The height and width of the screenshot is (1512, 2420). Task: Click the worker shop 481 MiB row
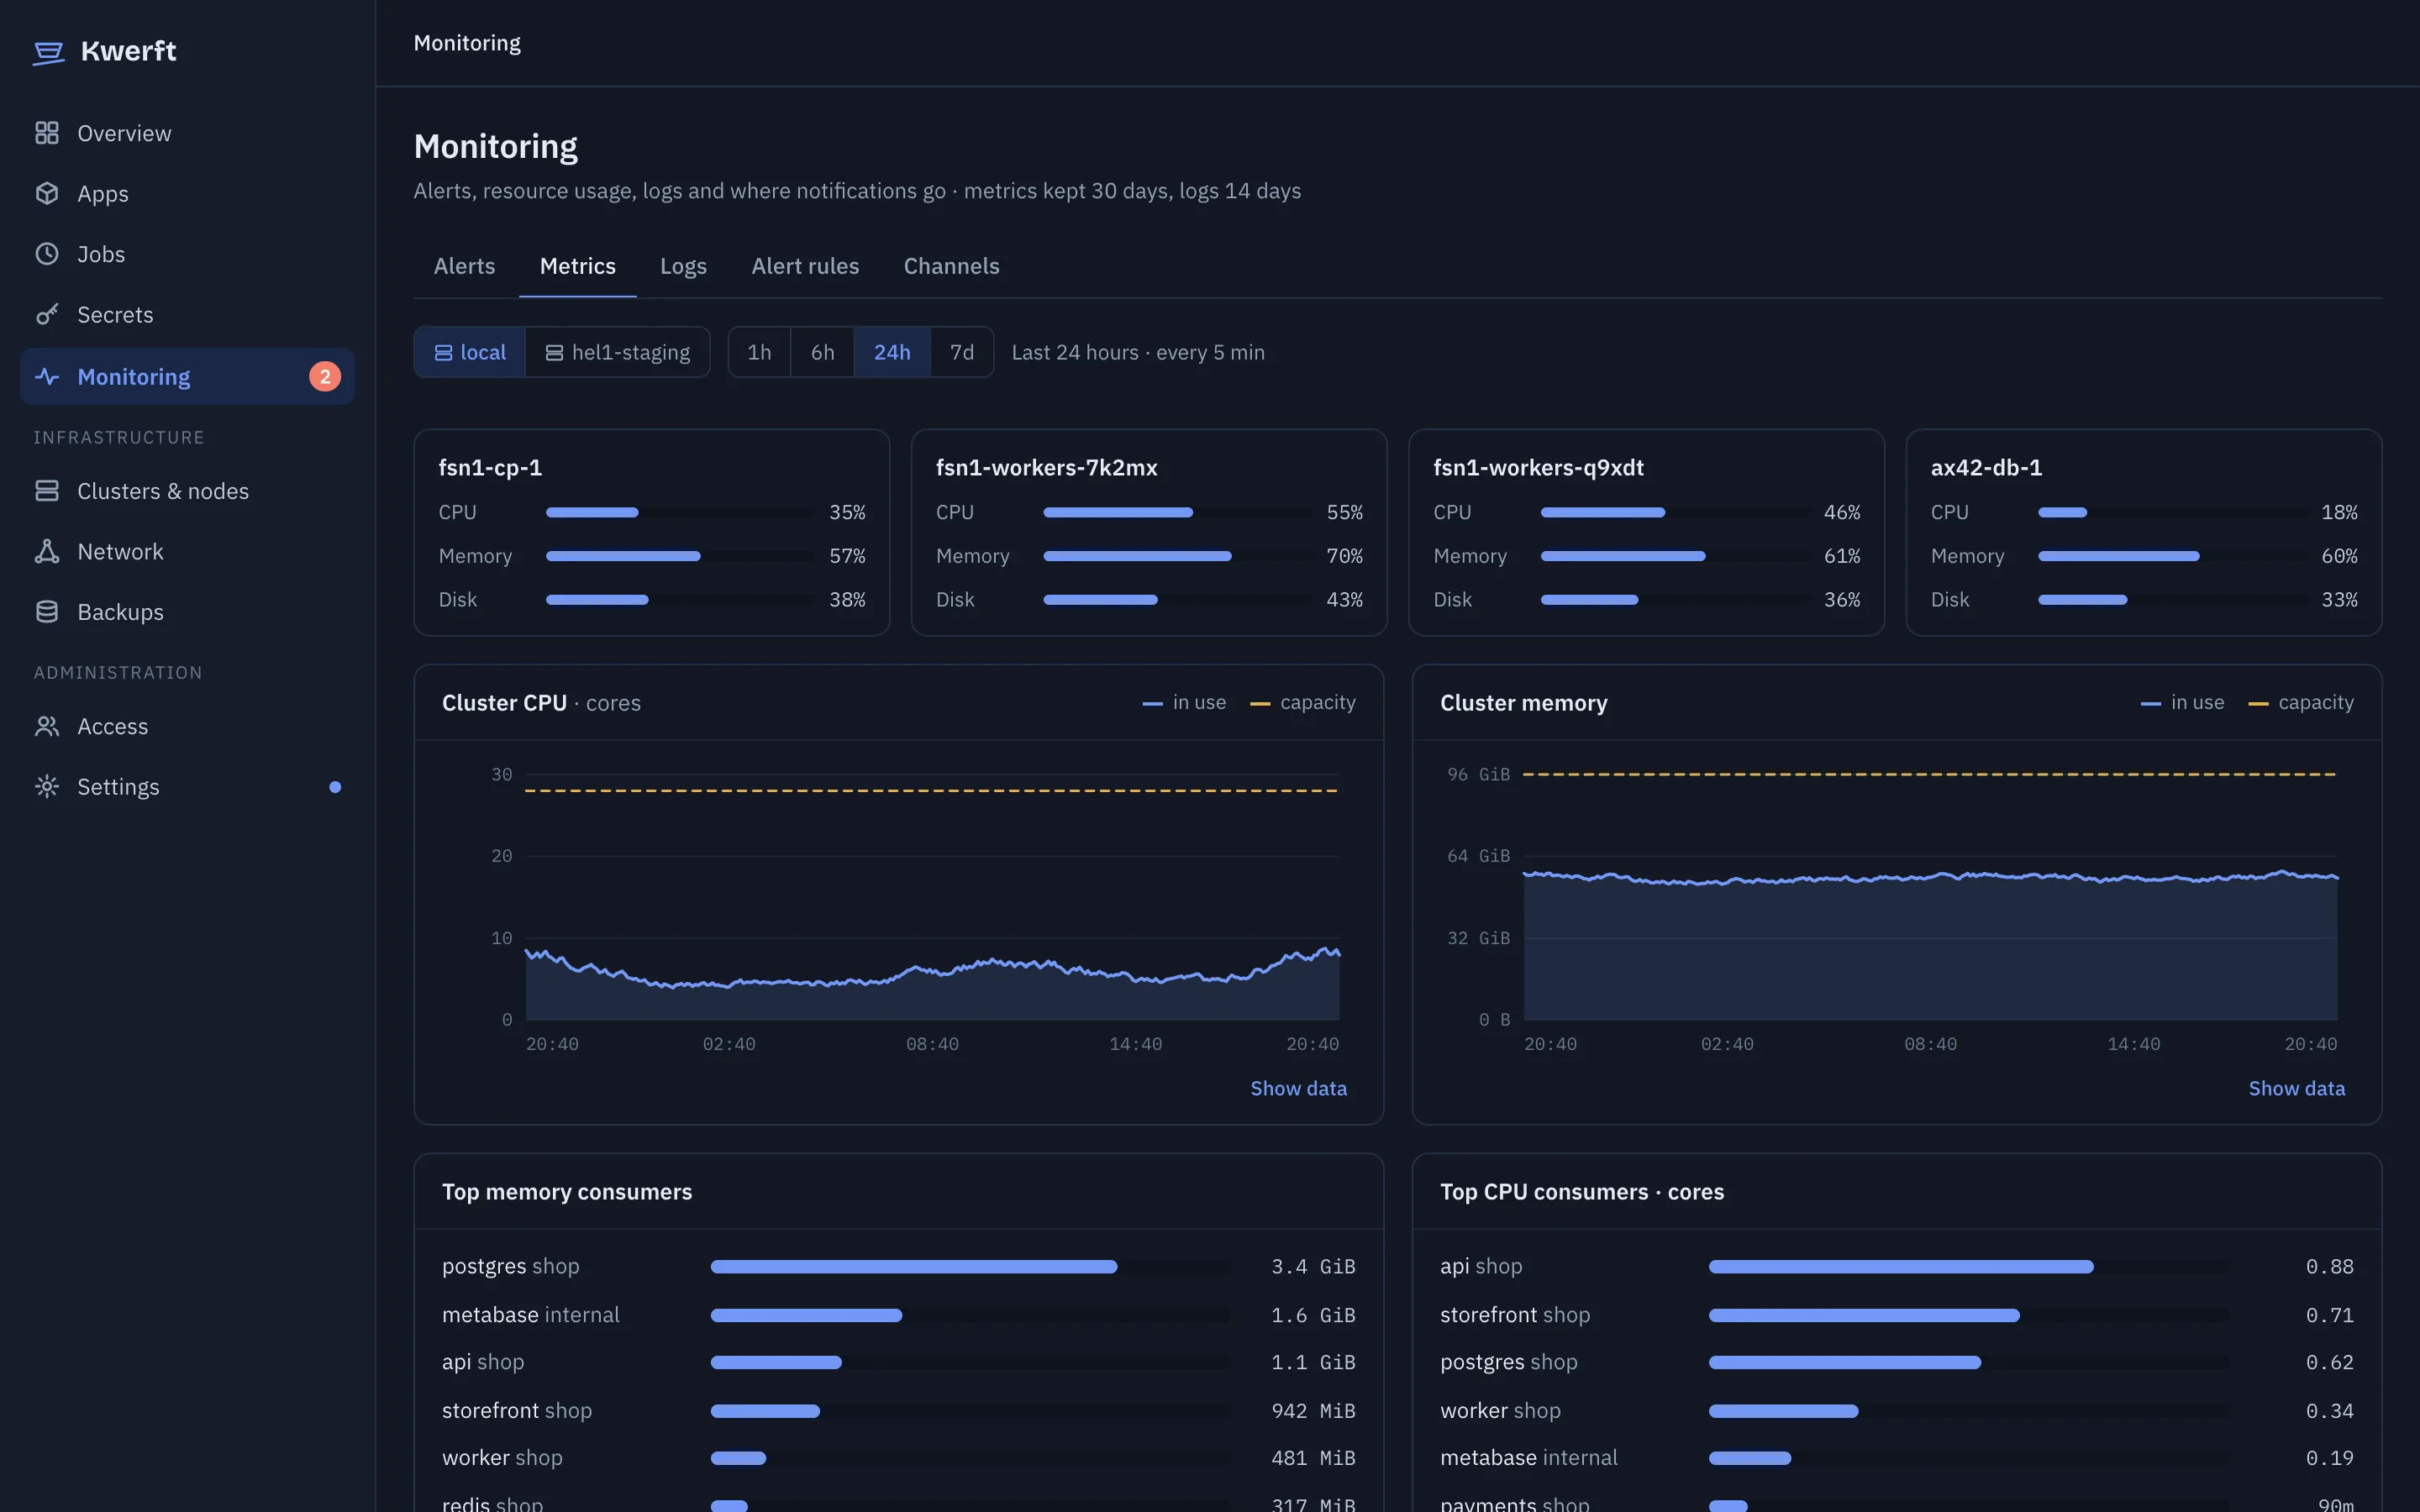point(898,1458)
